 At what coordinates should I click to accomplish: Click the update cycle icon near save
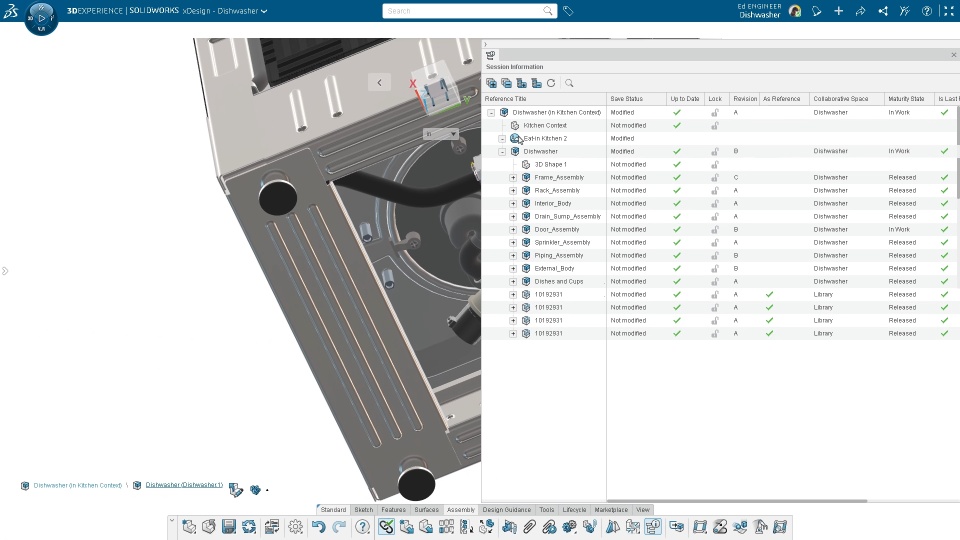pyautogui.click(x=249, y=527)
